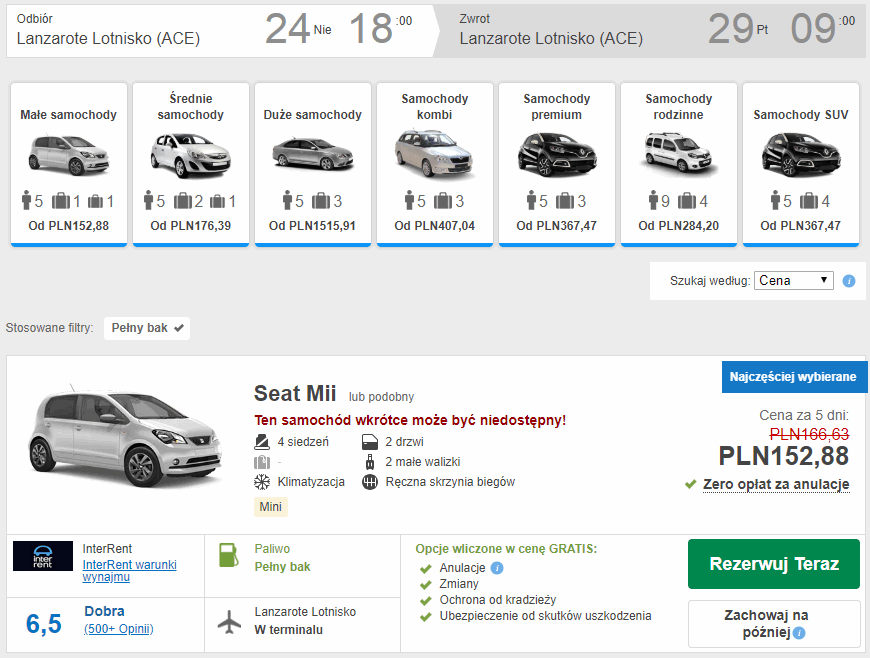Click the Zero opłat za anulacje link
Screen dimensions: 870x658
(775, 484)
